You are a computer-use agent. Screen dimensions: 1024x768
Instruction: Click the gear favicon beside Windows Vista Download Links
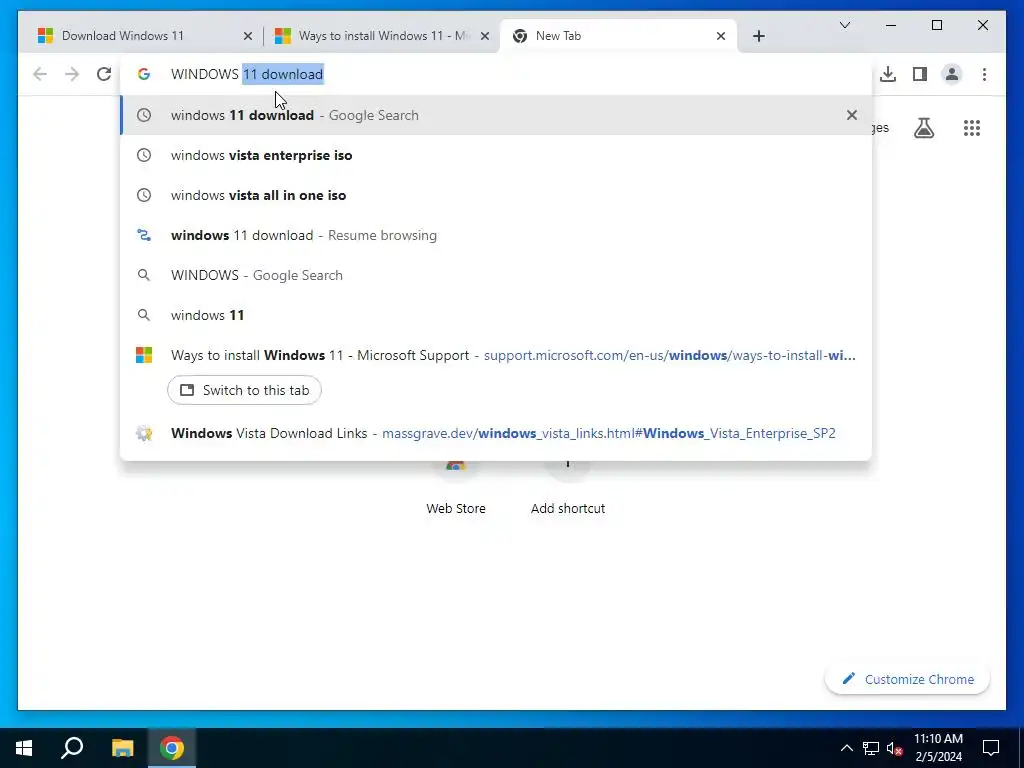(x=144, y=433)
